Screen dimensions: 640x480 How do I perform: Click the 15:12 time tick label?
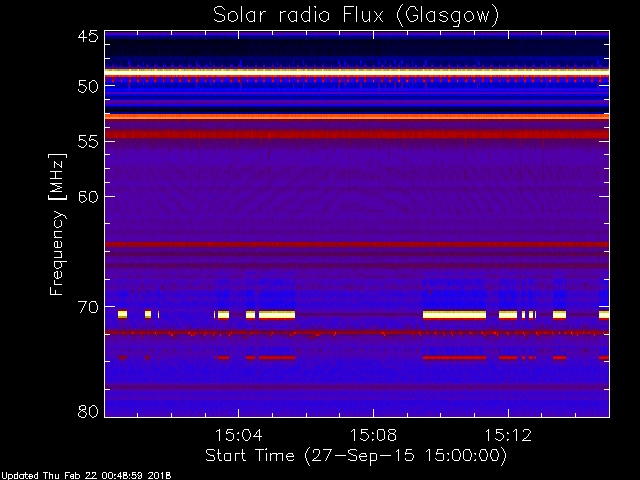(508, 435)
